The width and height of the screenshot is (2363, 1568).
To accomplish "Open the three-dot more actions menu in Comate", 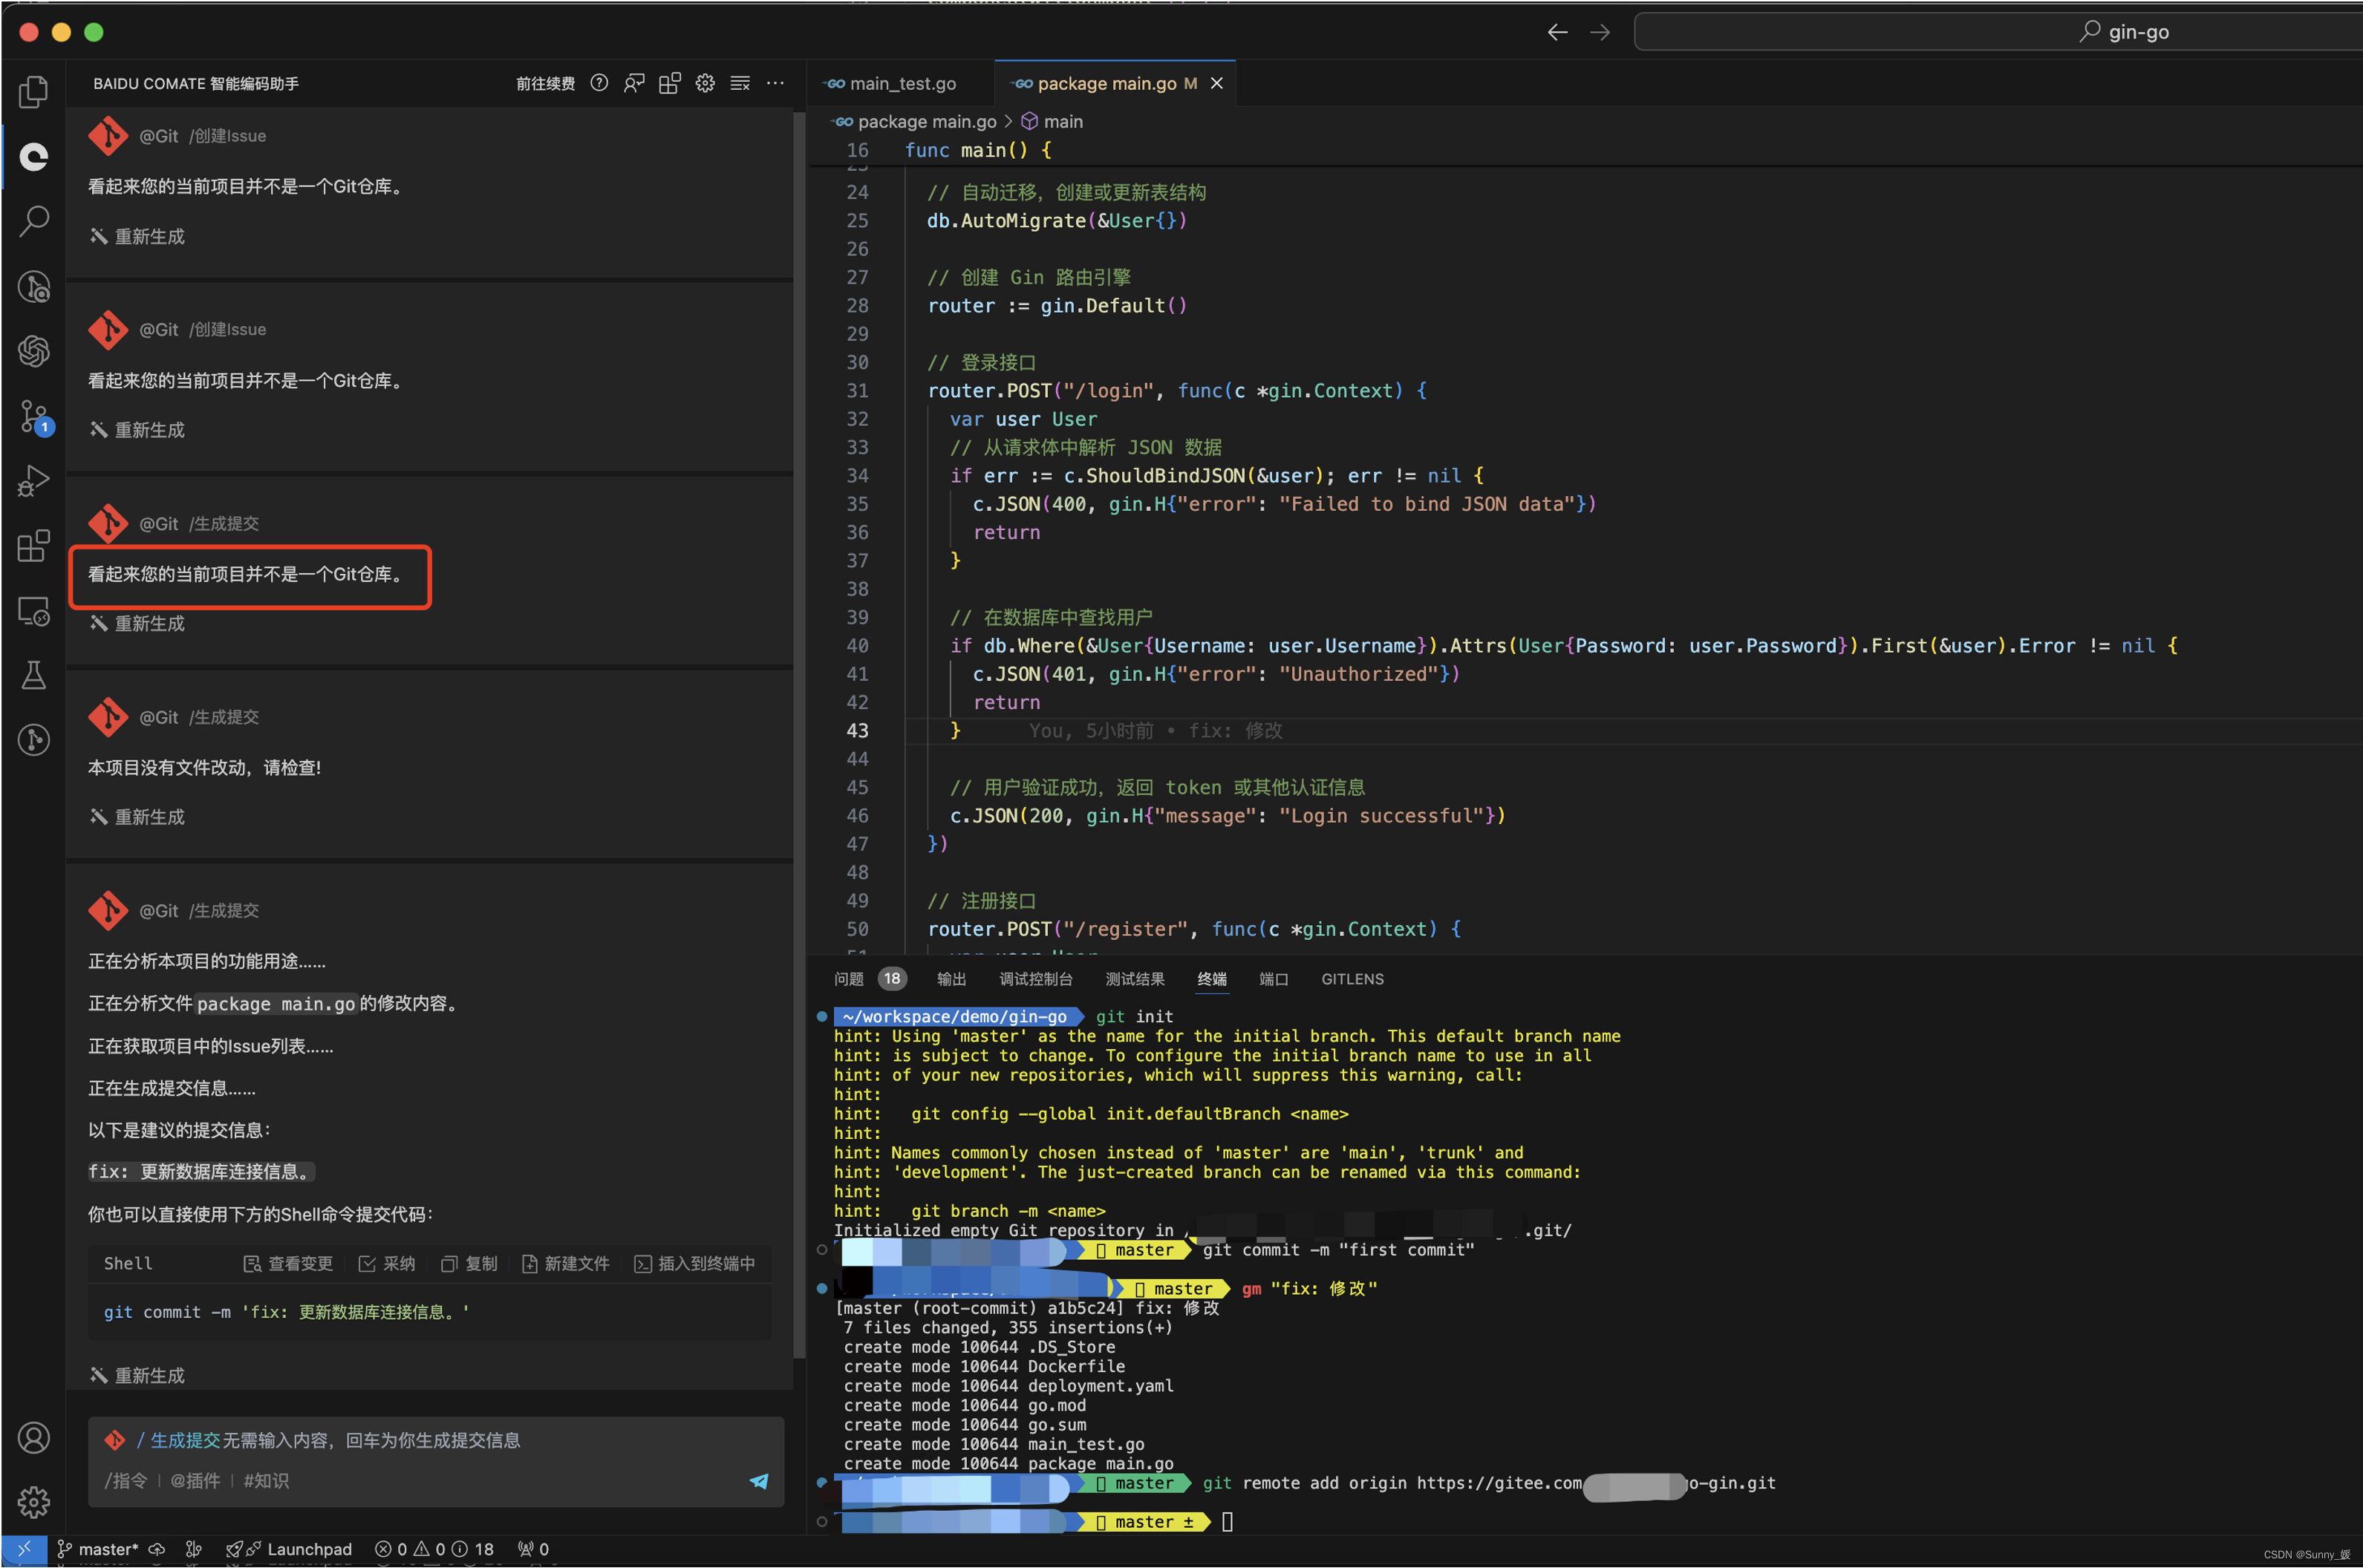I will coord(775,84).
